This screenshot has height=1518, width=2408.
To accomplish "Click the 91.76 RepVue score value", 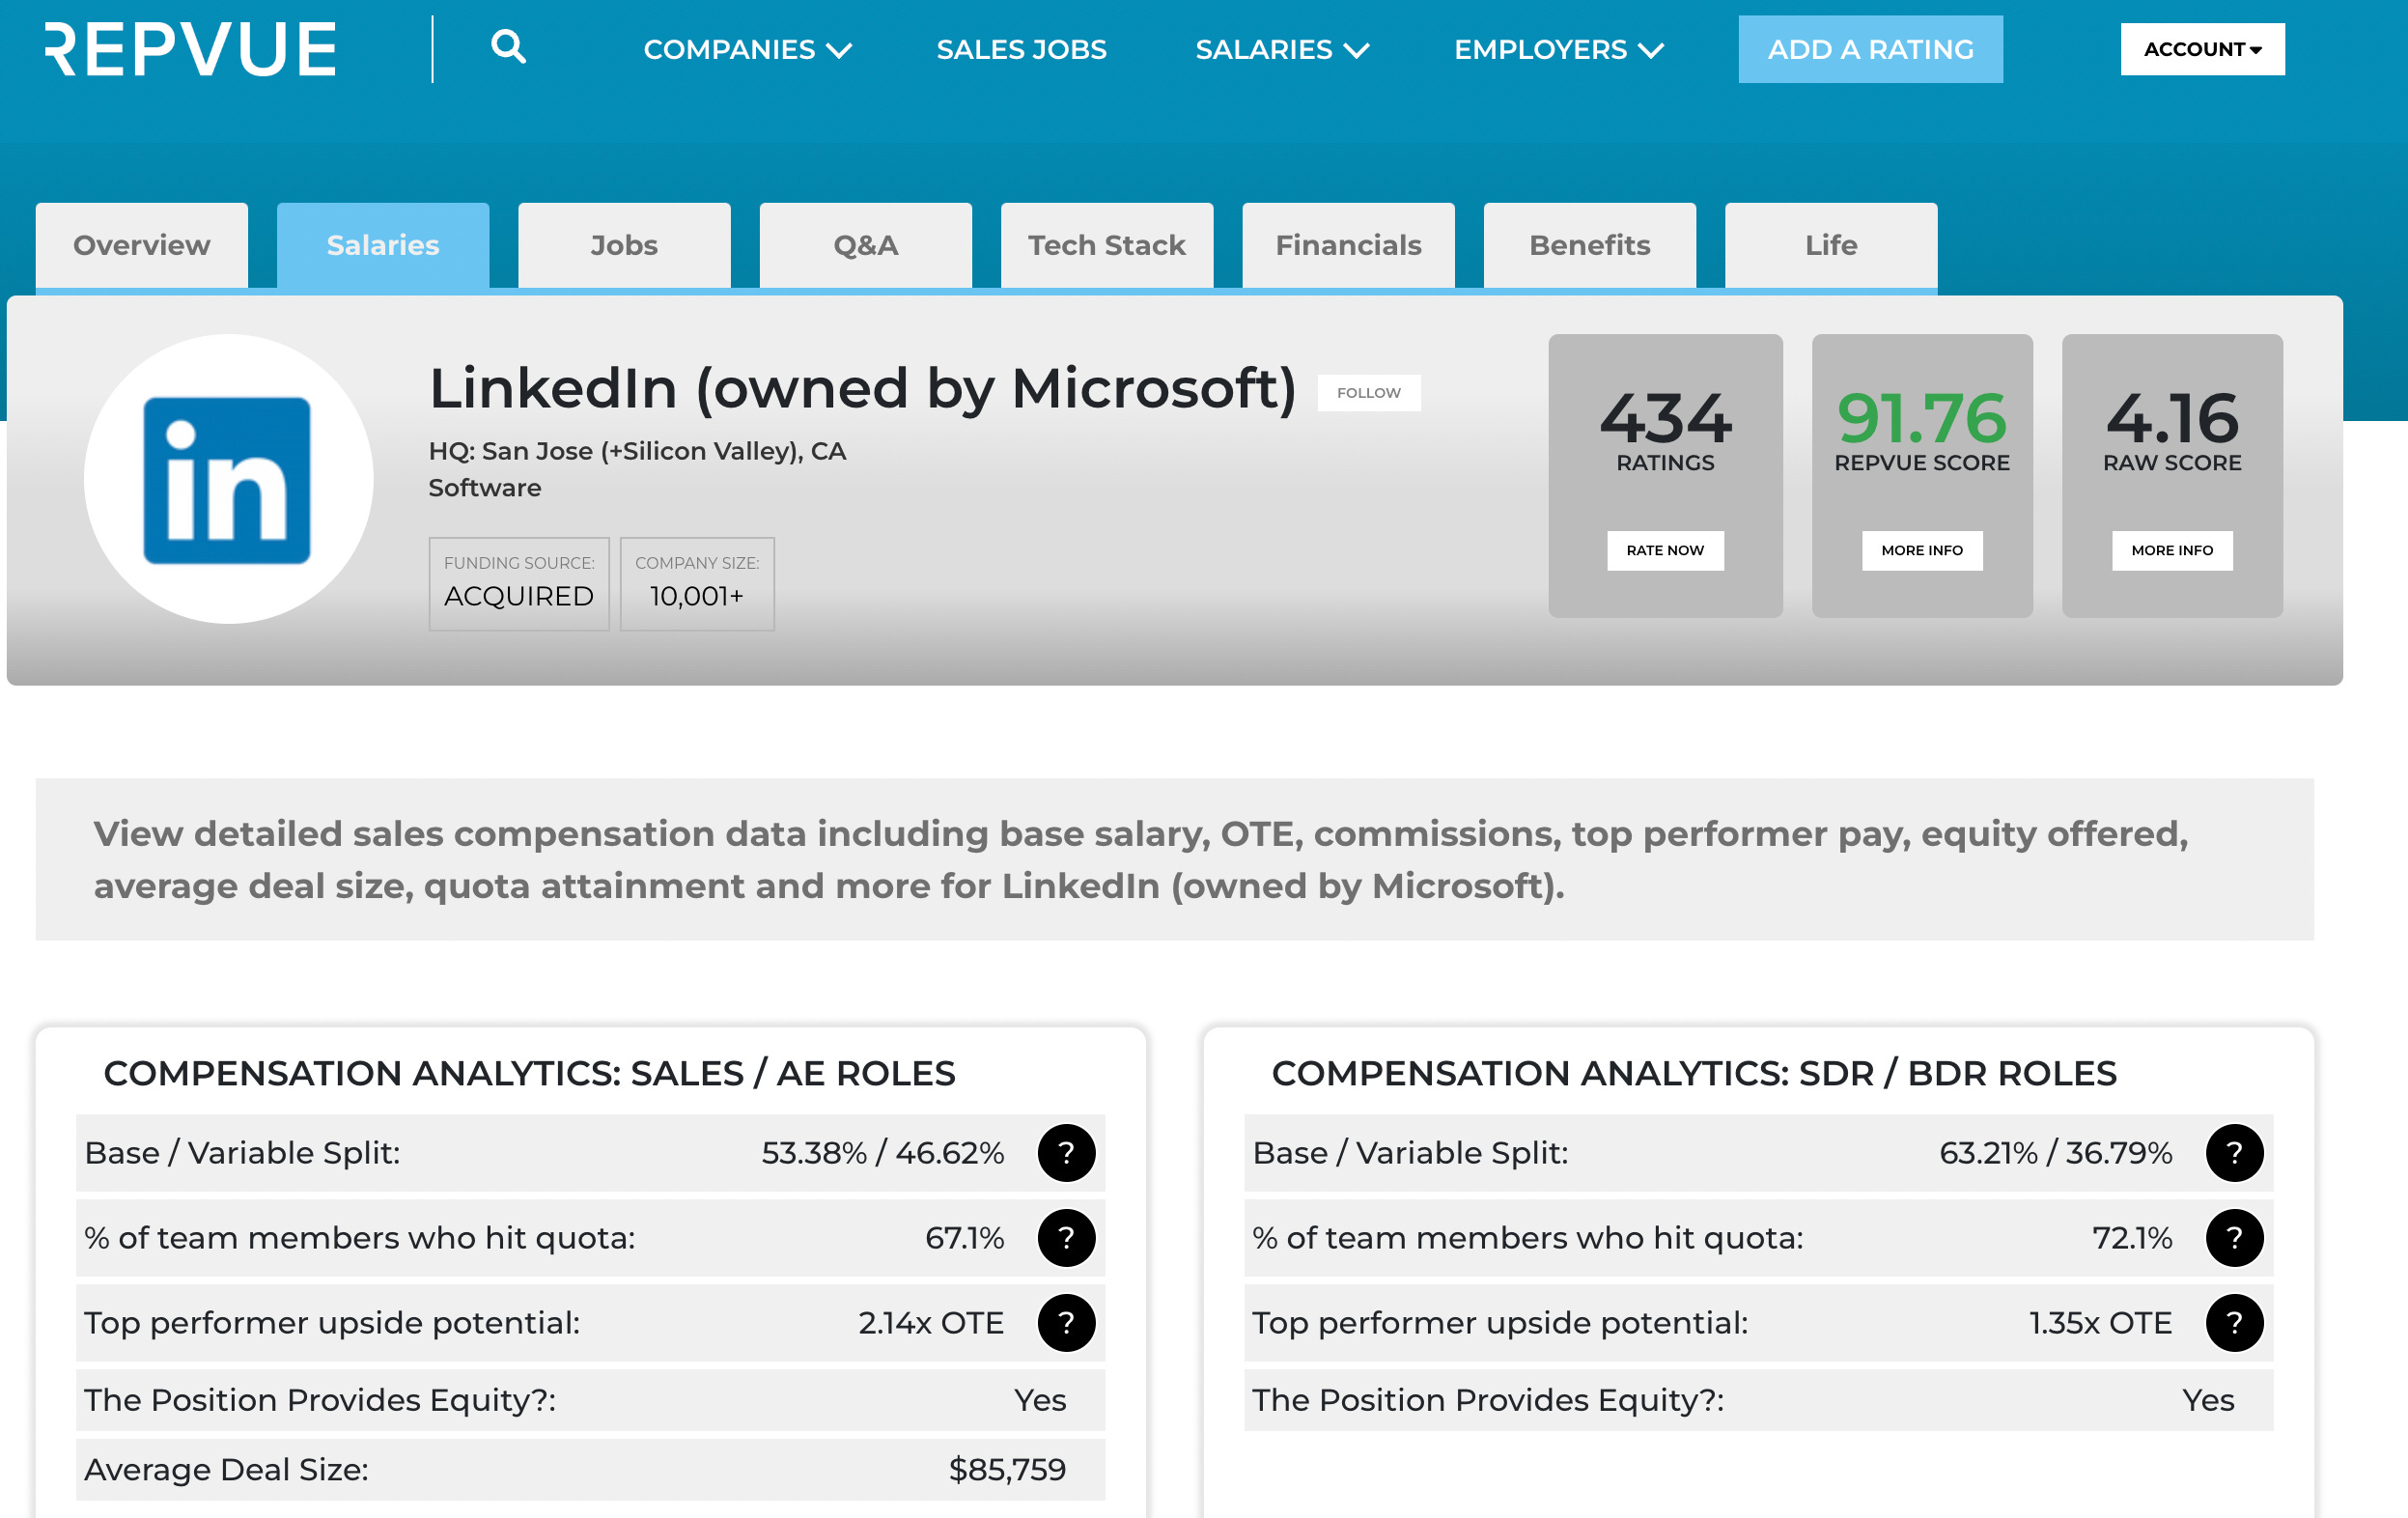I will coord(1922,418).
